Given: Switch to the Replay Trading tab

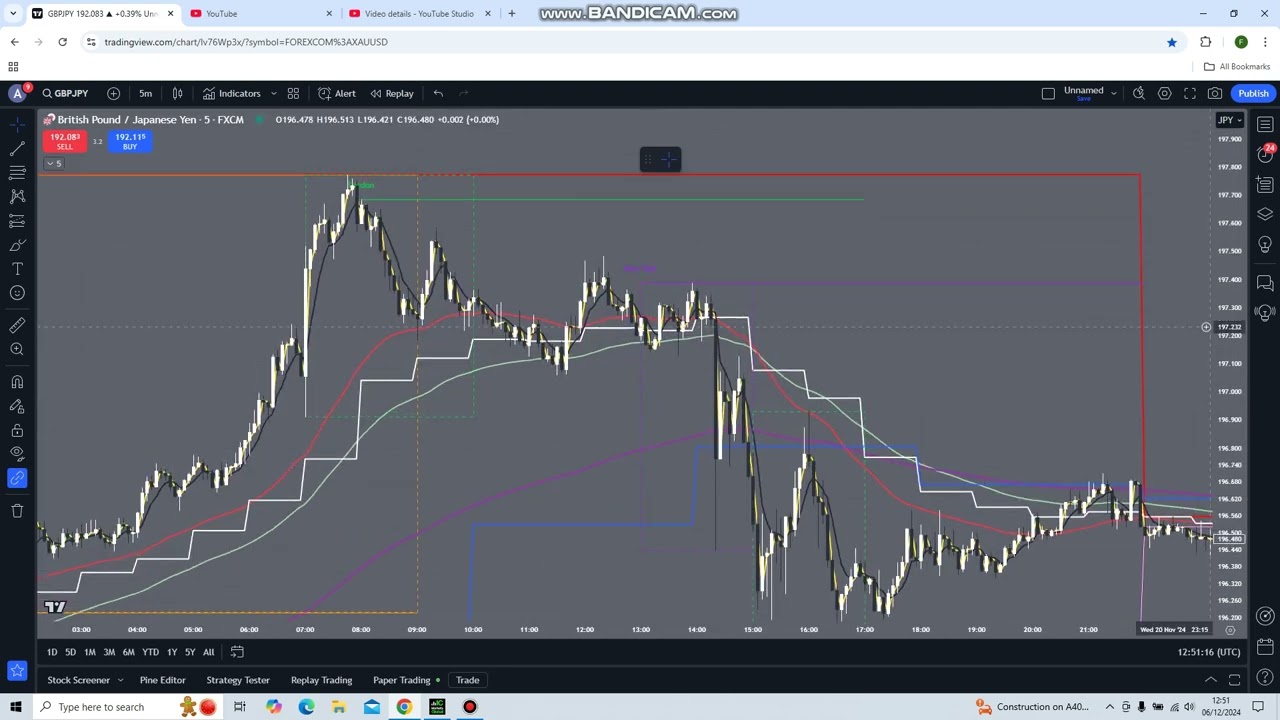Looking at the screenshot, I should click(x=321, y=680).
